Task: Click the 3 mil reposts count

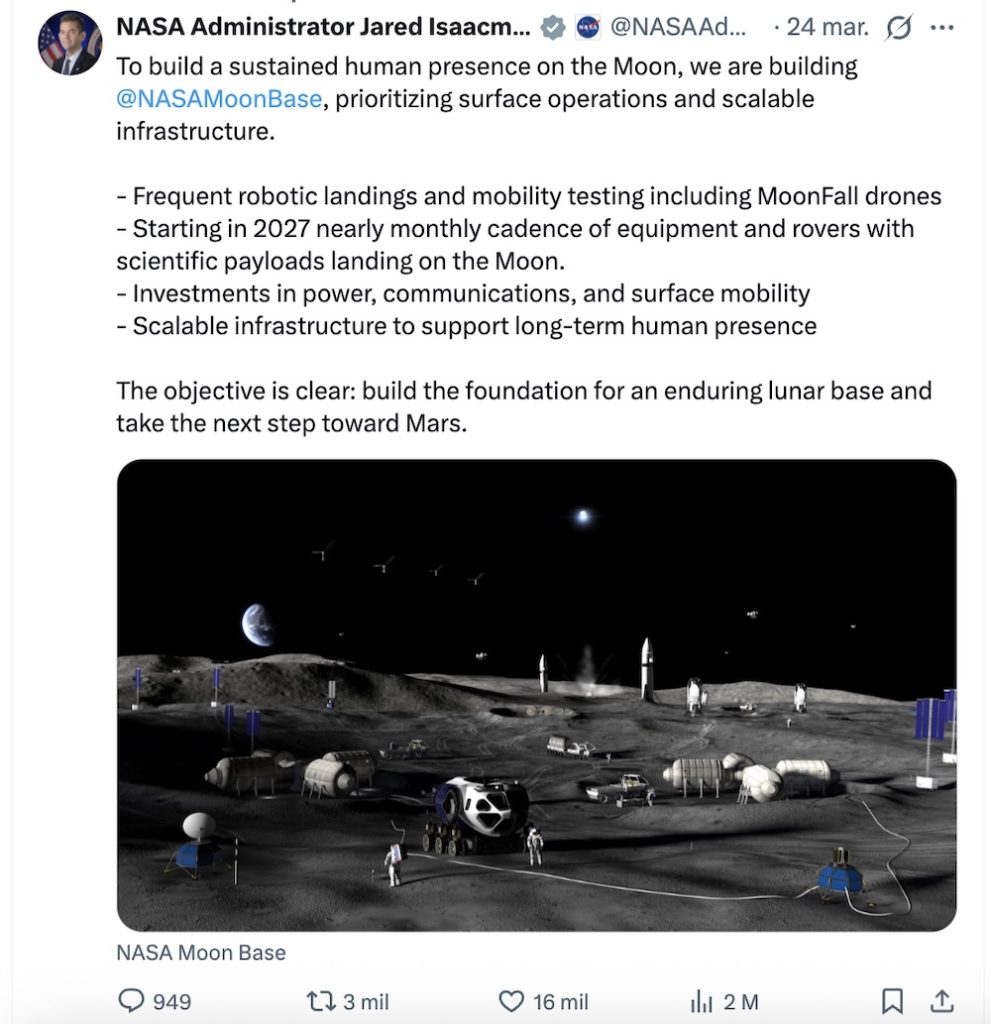Action: tap(365, 1000)
